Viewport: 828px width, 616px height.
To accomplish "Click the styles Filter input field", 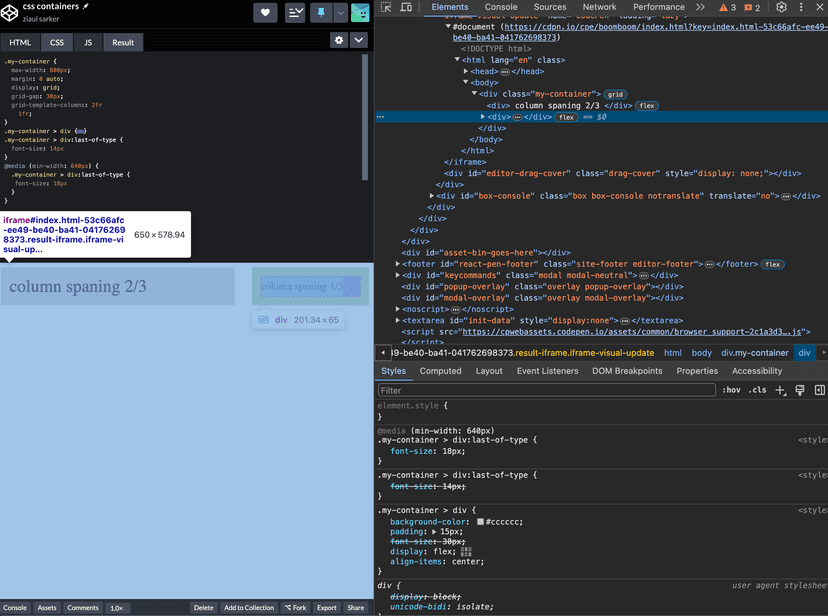I will point(545,390).
